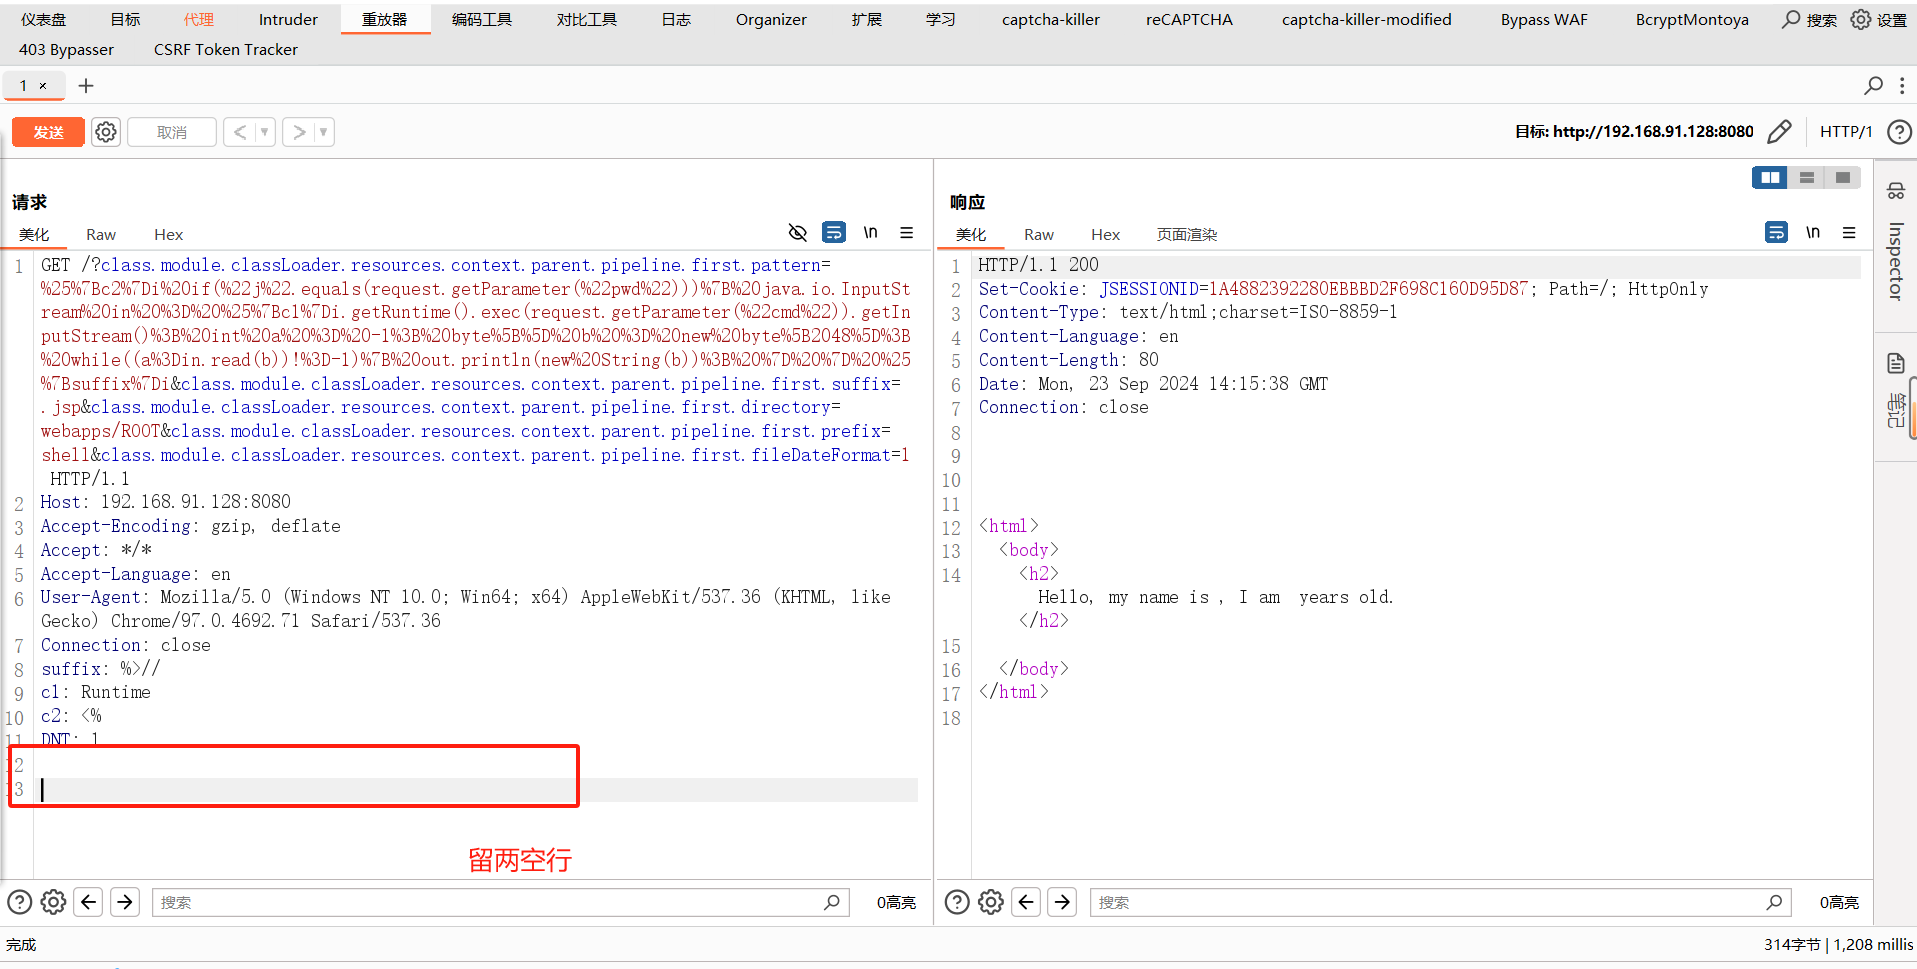The image size is (1917, 969).
Task: Open the 403 Bypasser tab
Action: pos(66,50)
